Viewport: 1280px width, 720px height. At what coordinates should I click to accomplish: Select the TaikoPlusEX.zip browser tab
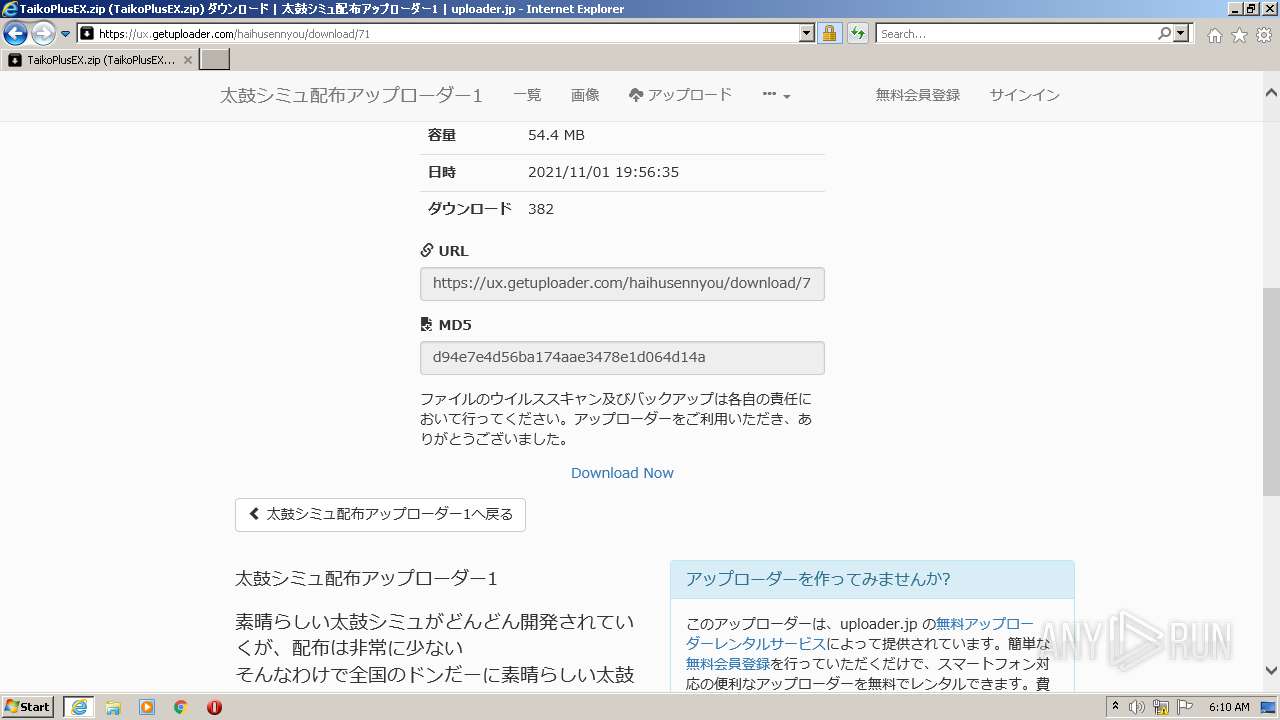pos(99,60)
